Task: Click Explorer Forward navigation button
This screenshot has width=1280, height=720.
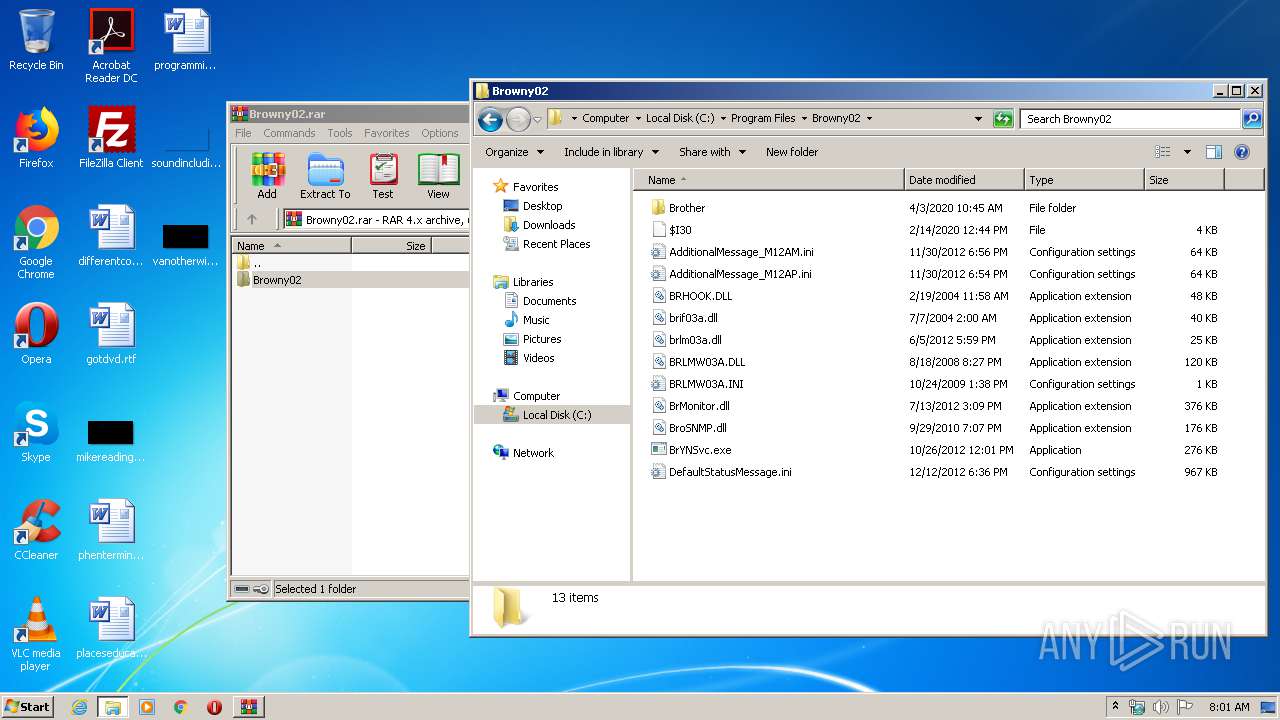Action: [x=518, y=120]
